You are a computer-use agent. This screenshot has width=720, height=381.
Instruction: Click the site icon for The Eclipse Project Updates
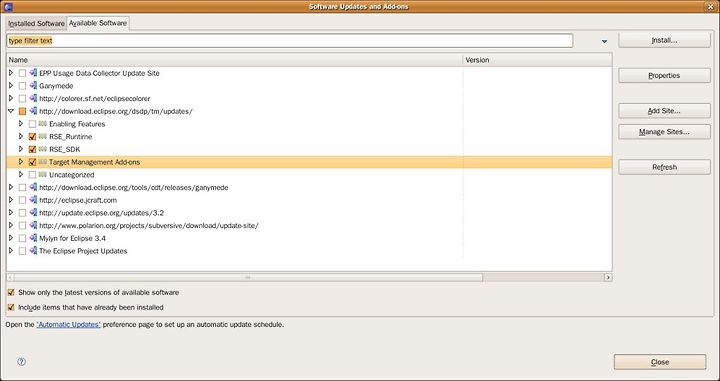tap(33, 251)
